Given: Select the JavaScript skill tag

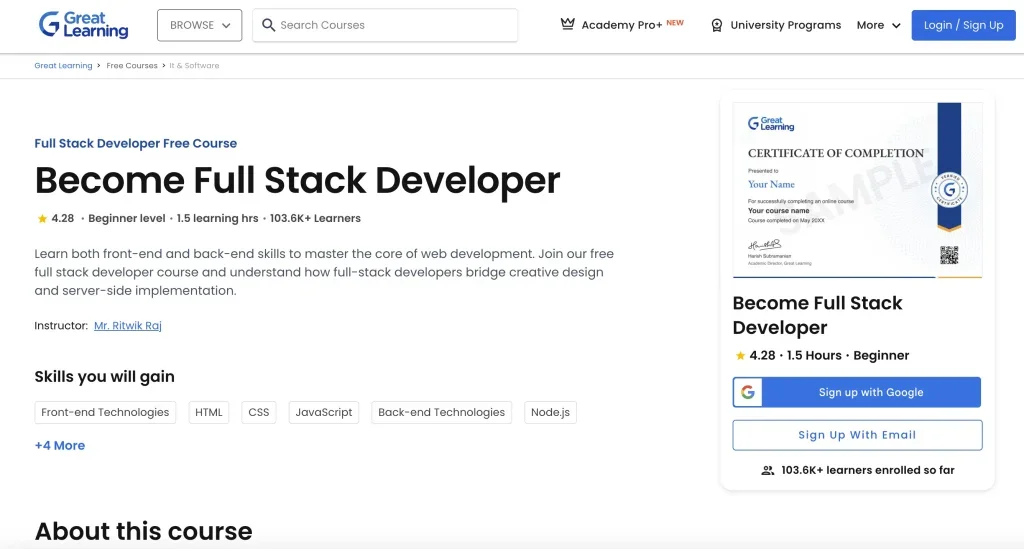Looking at the screenshot, I should point(324,413).
